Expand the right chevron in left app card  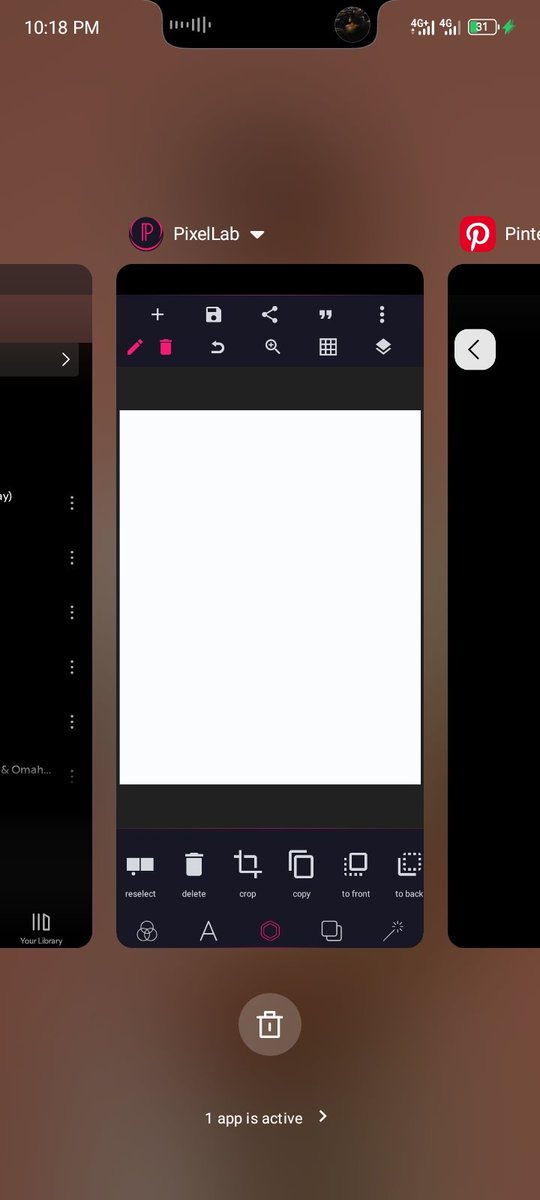(66, 359)
